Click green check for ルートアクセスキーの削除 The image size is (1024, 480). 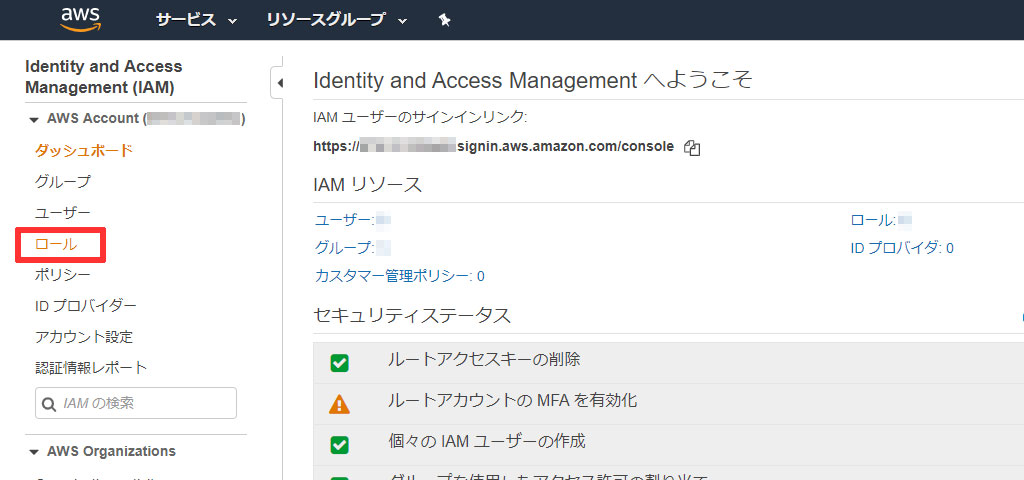(339, 363)
